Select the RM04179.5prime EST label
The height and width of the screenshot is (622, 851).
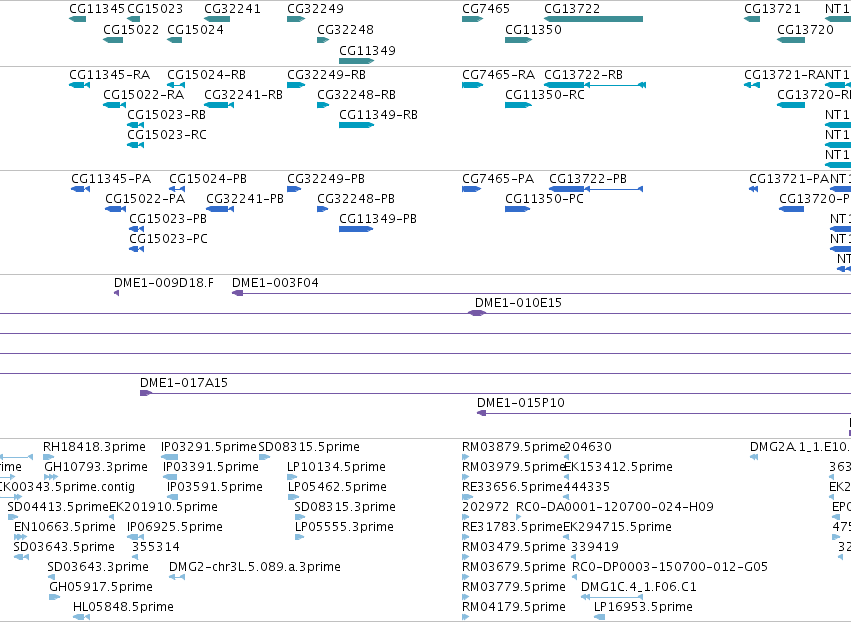pyautogui.click(x=513, y=607)
